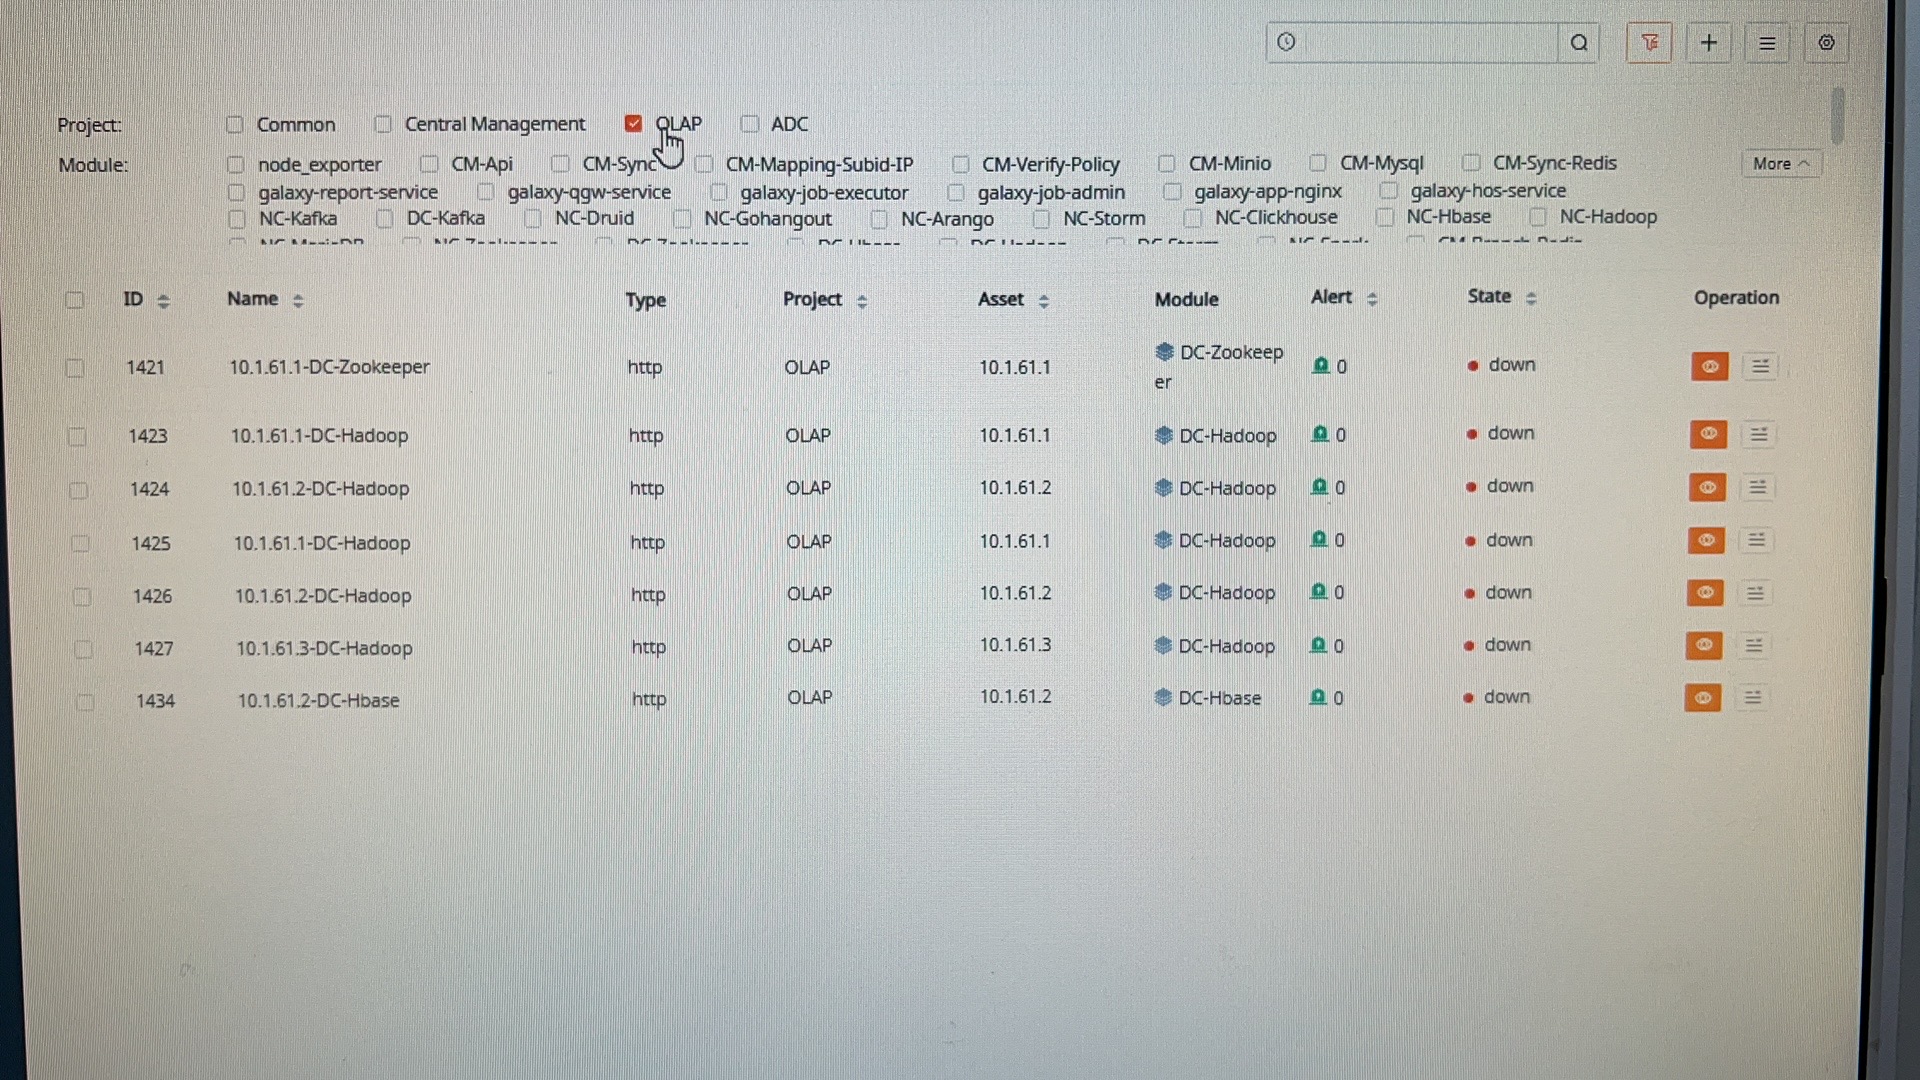View row 1421 with the orange eye button
Viewport: 1920px width, 1080px height.
(x=1709, y=366)
